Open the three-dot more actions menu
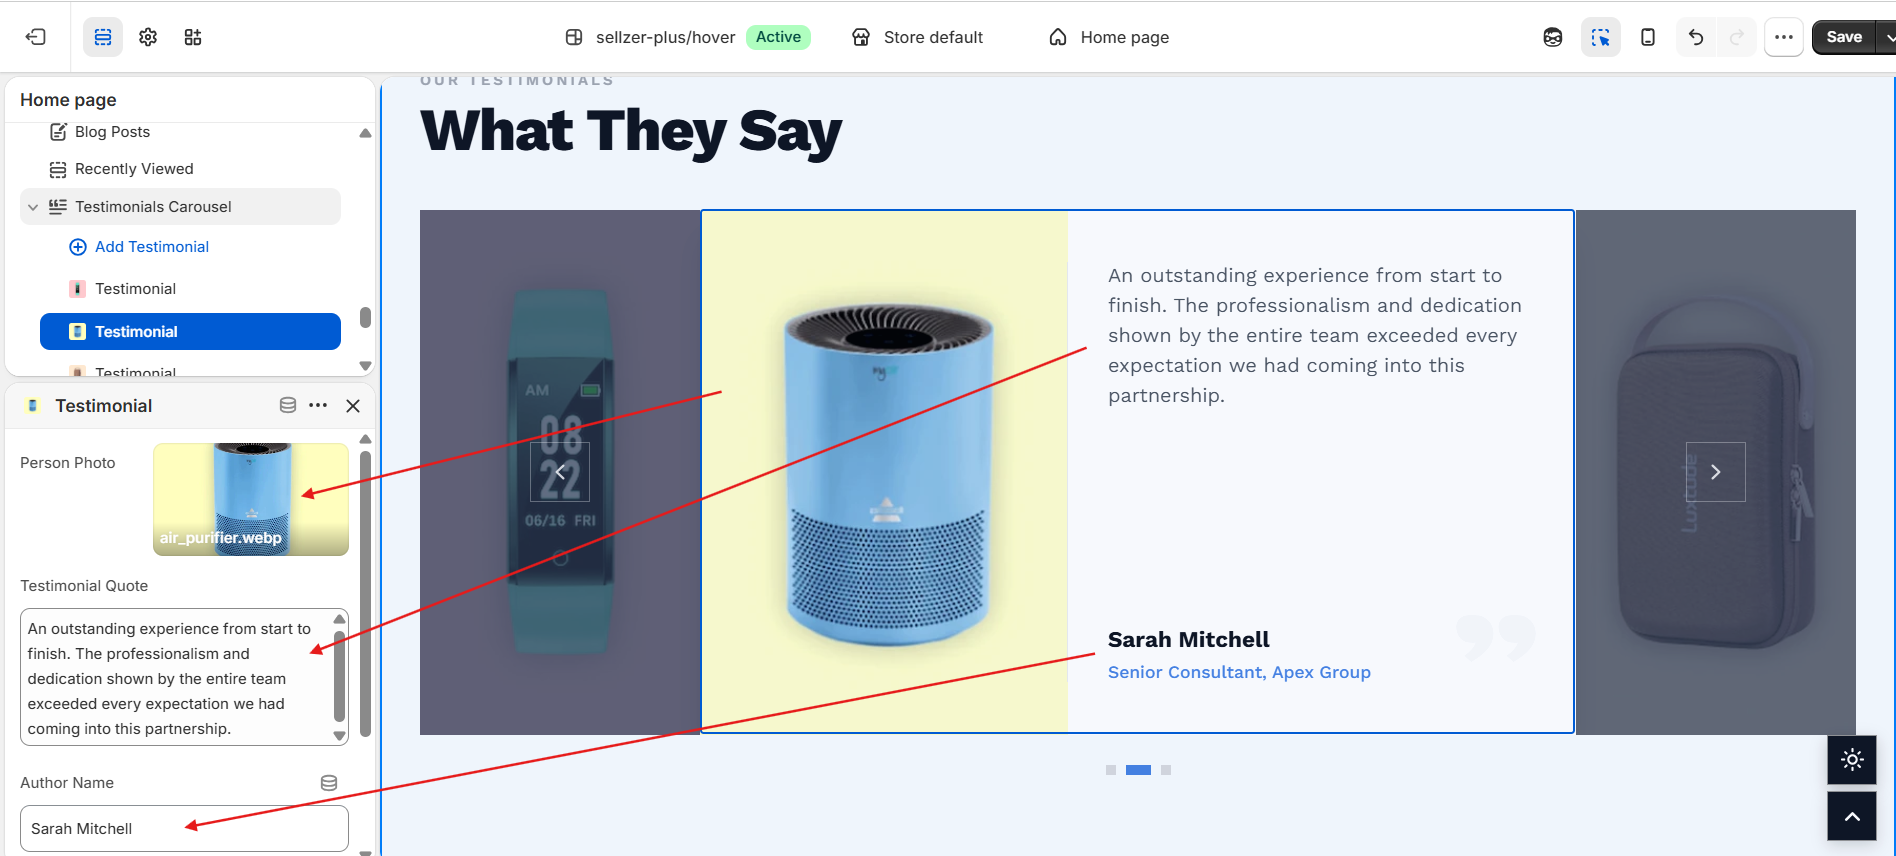 coord(1784,37)
